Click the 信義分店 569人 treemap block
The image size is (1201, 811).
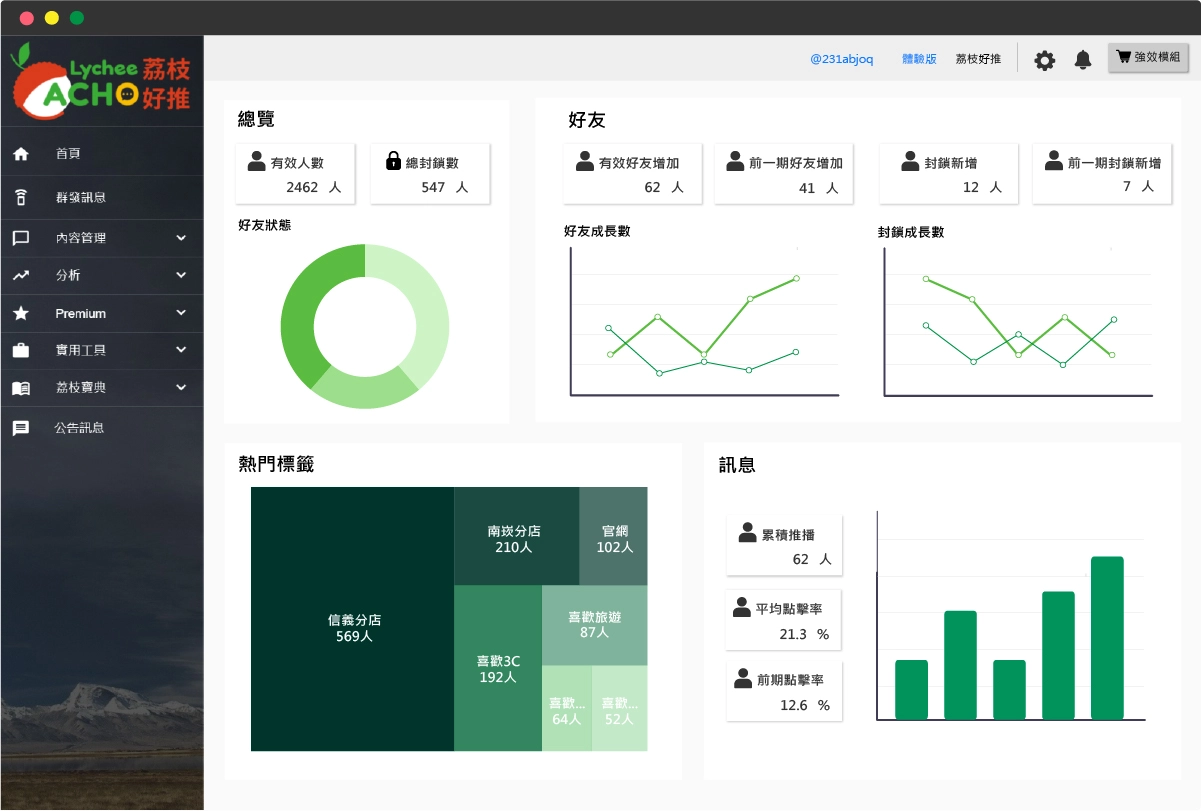click(353, 628)
